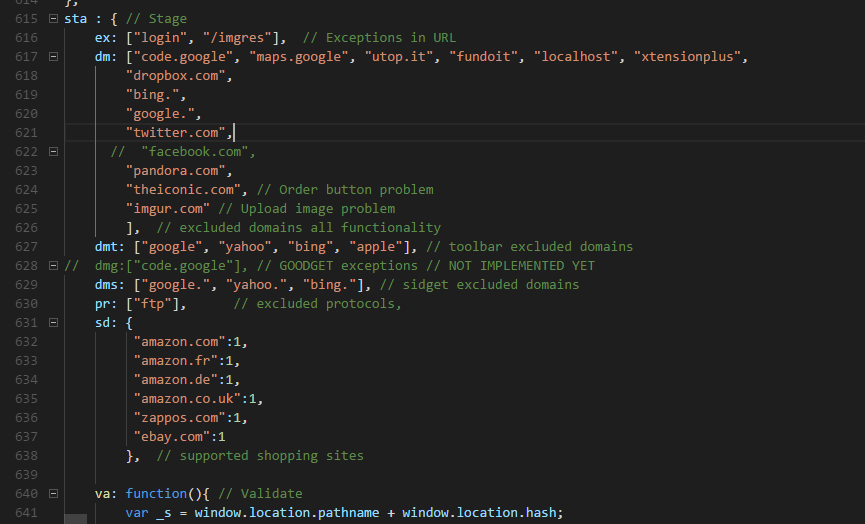Viewport: 865px width, 524px height.
Task: Click the Order button problem comment
Action: click(345, 190)
